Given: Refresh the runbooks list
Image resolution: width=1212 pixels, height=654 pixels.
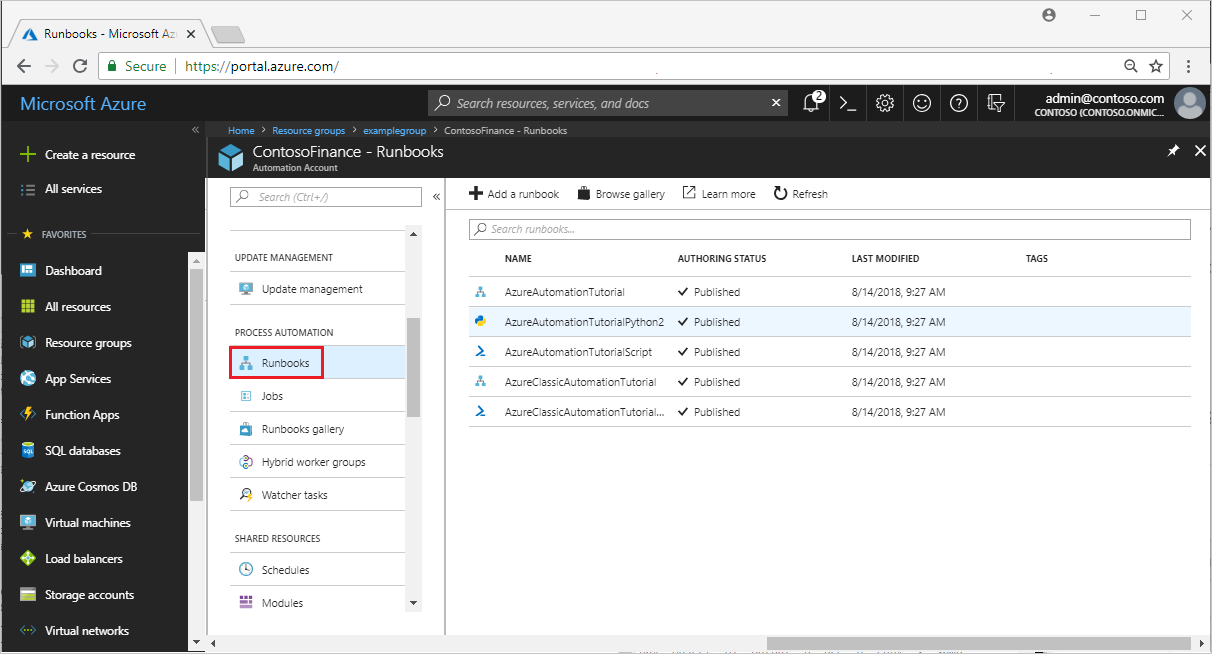Looking at the screenshot, I should (x=801, y=194).
